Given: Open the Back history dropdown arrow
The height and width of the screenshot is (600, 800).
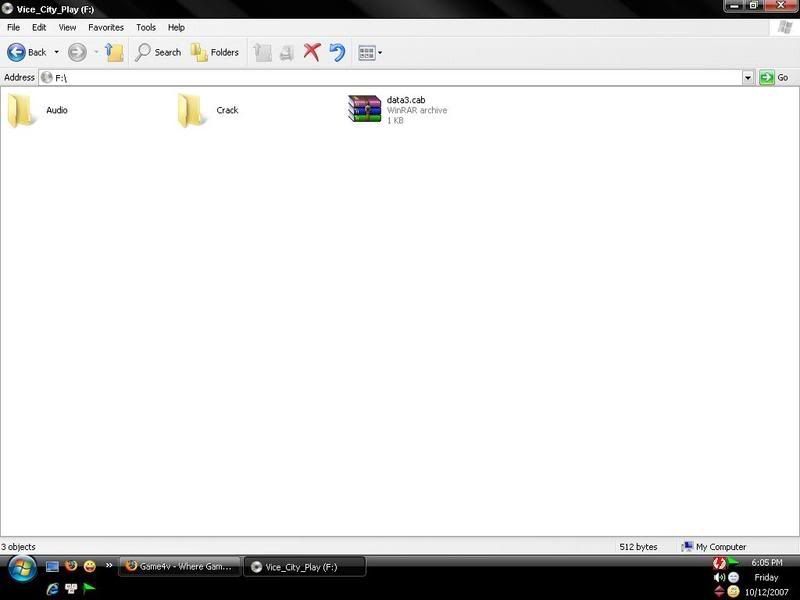Looking at the screenshot, I should (56, 52).
